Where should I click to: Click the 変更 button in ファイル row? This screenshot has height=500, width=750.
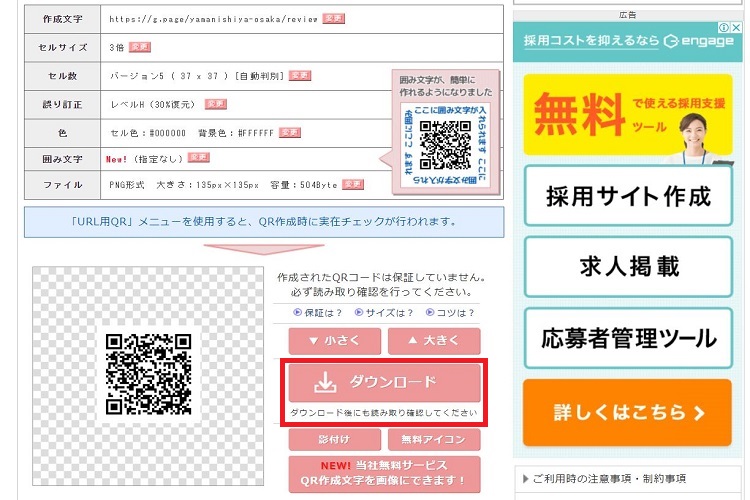(x=353, y=184)
